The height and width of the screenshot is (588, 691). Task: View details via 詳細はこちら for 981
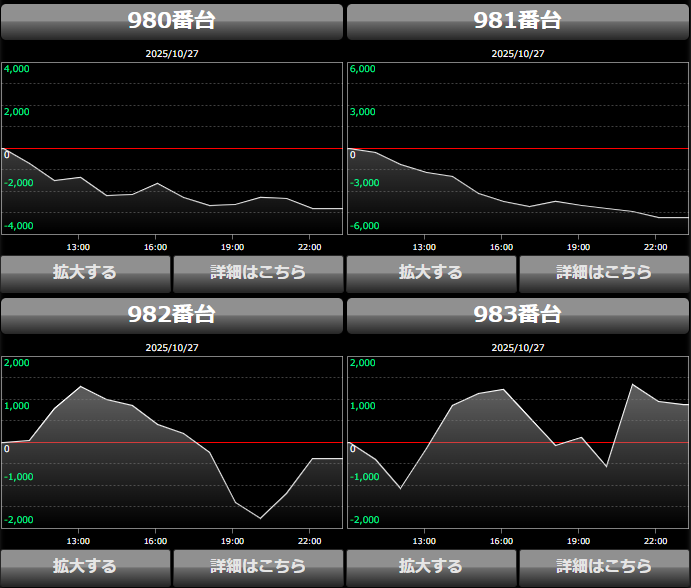pos(604,272)
